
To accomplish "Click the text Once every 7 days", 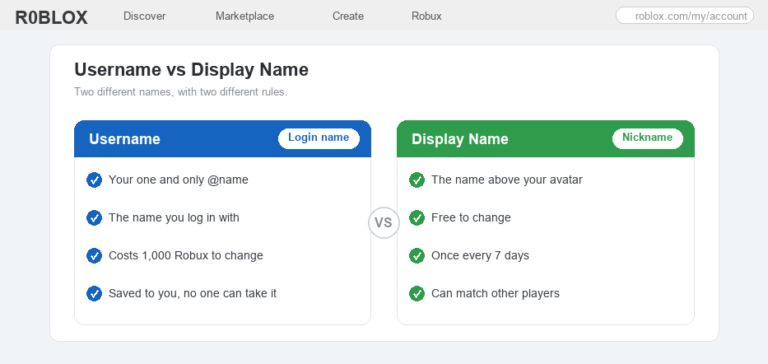I will click(x=480, y=255).
